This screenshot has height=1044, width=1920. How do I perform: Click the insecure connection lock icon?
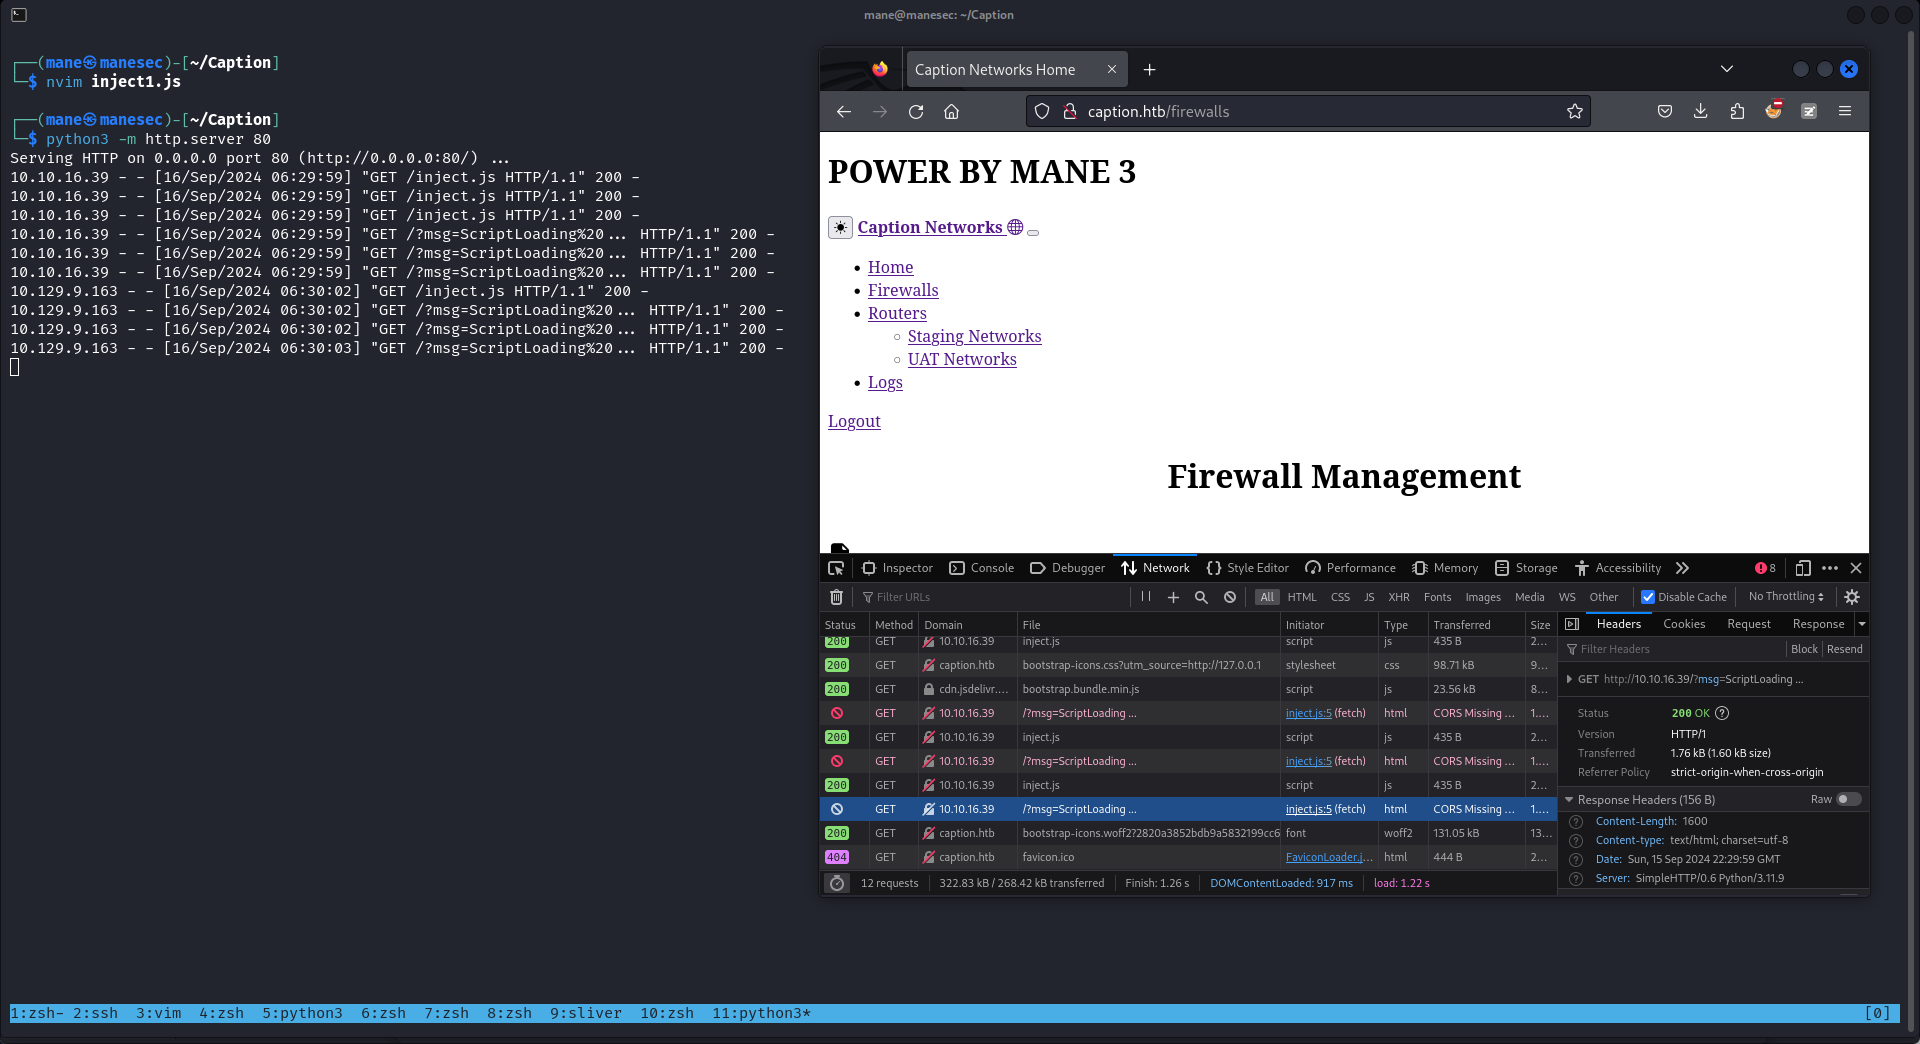click(1069, 112)
